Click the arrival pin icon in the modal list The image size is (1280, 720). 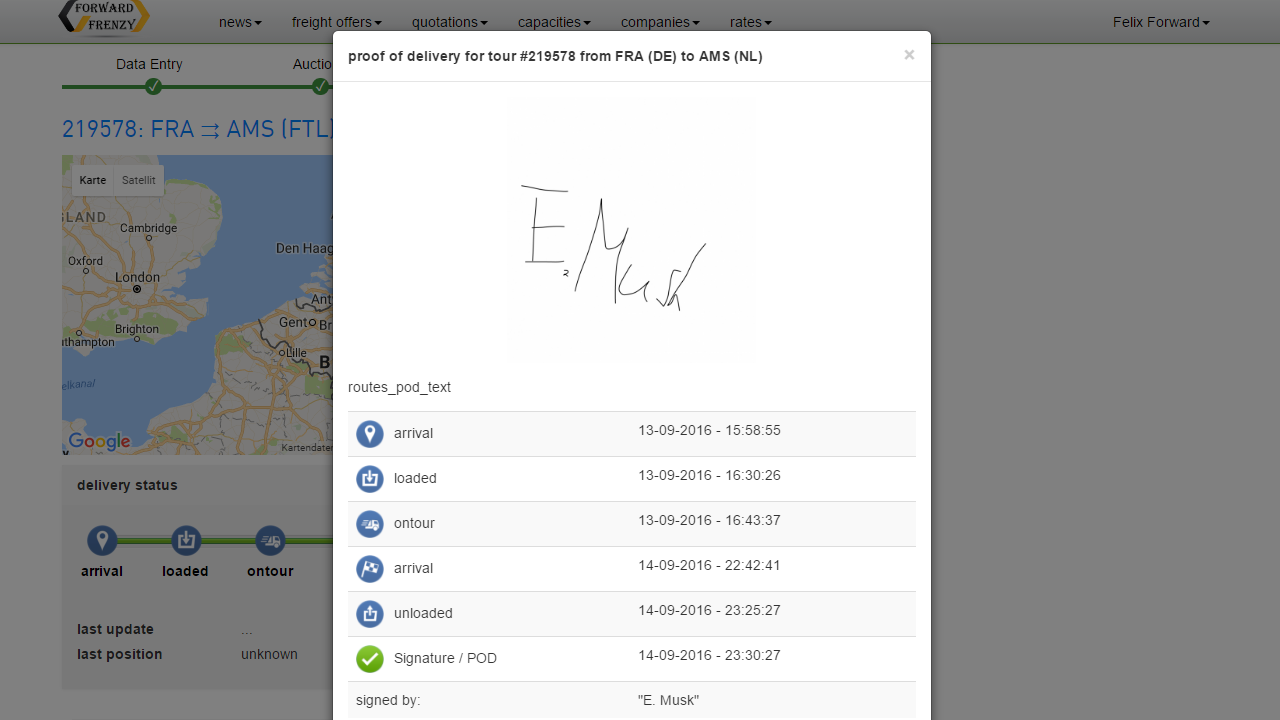click(370, 434)
